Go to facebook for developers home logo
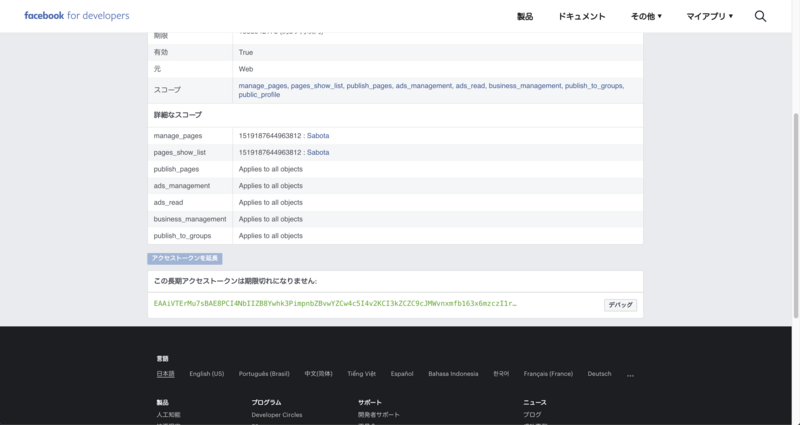 [x=77, y=16]
